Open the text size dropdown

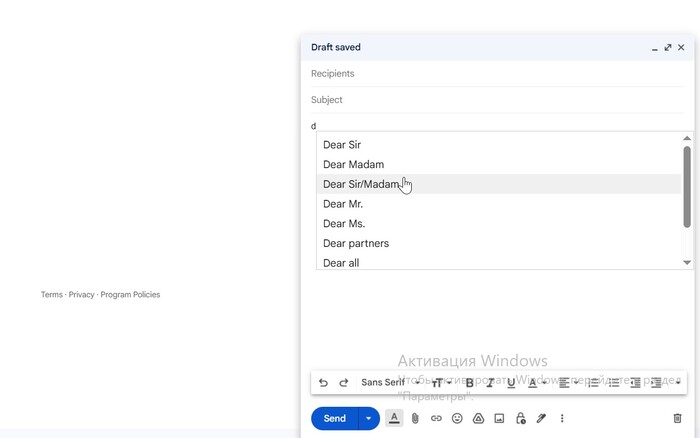coord(439,382)
